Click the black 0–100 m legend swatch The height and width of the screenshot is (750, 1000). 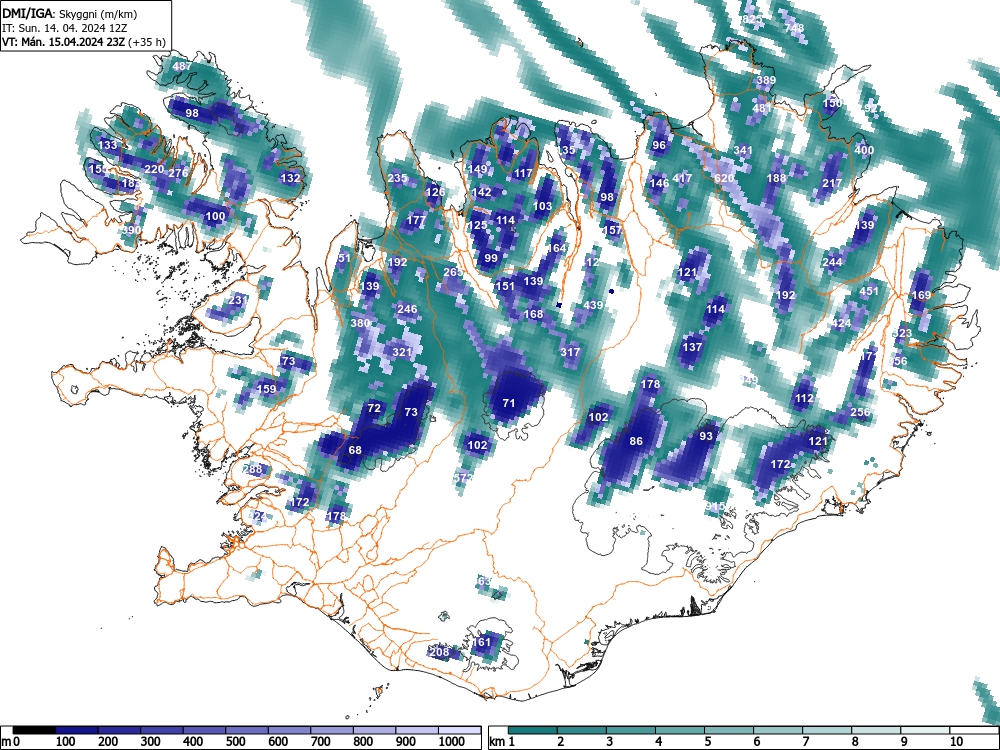34,730
